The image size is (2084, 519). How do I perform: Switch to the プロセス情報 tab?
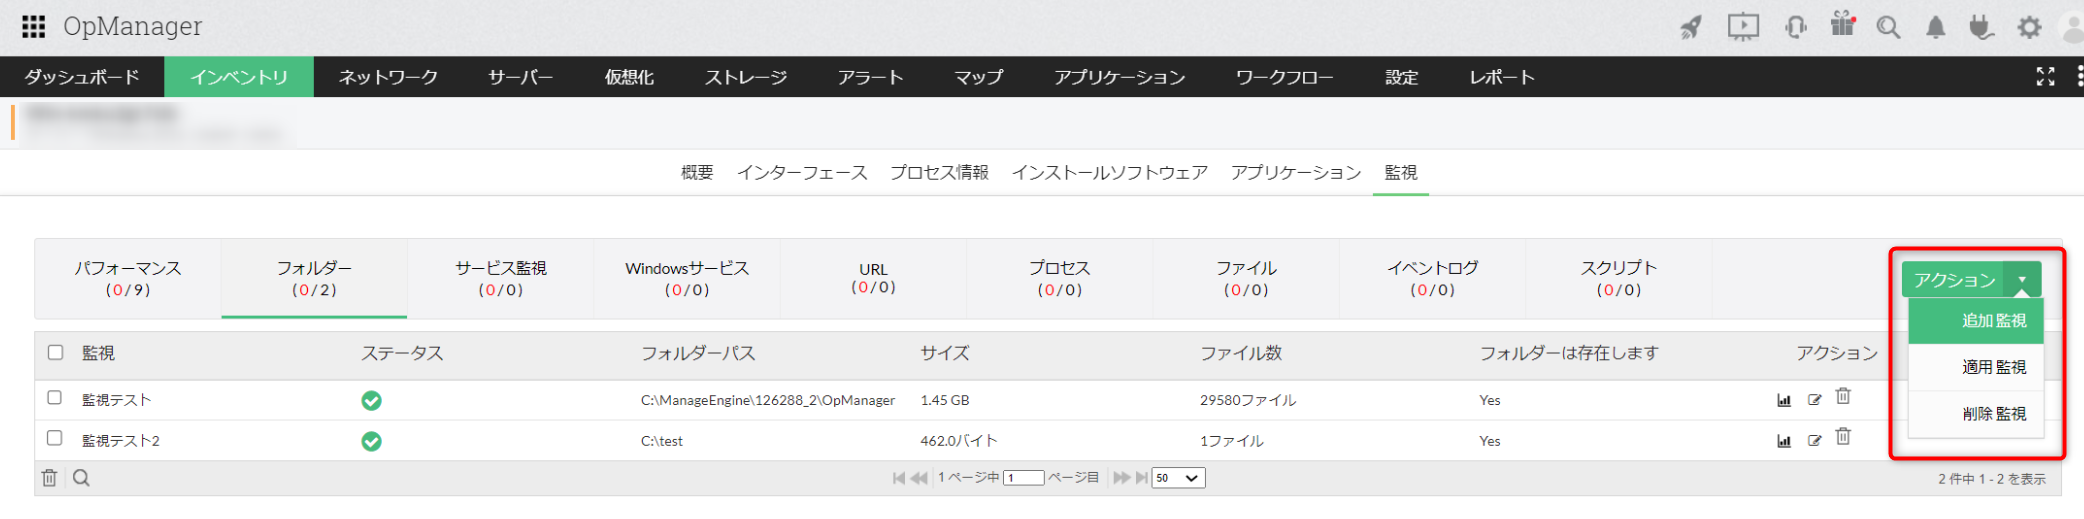[940, 173]
